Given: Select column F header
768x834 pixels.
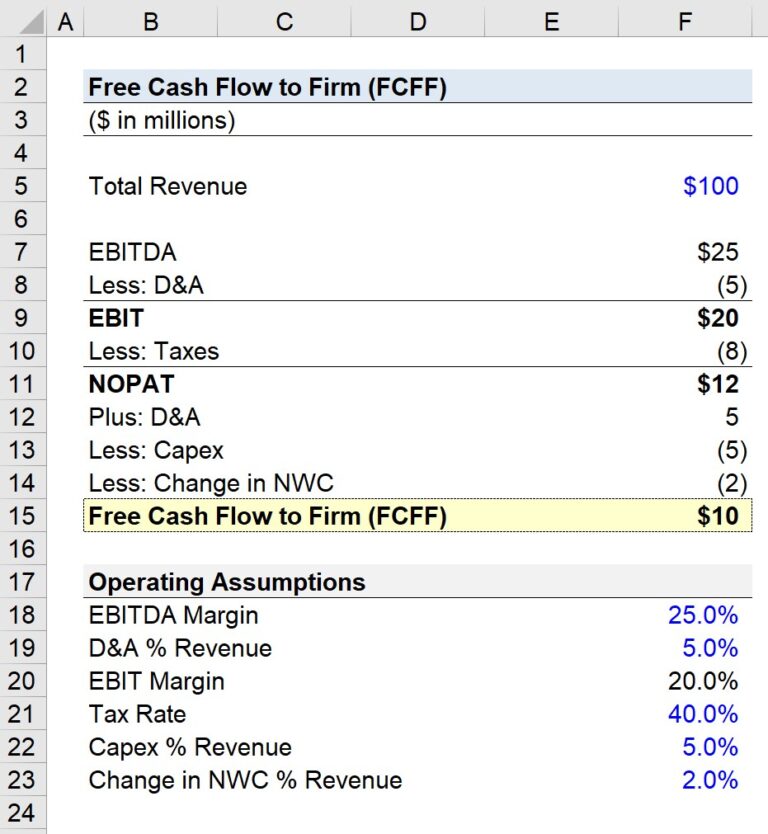Looking at the screenshot, I should click(684, 20).
